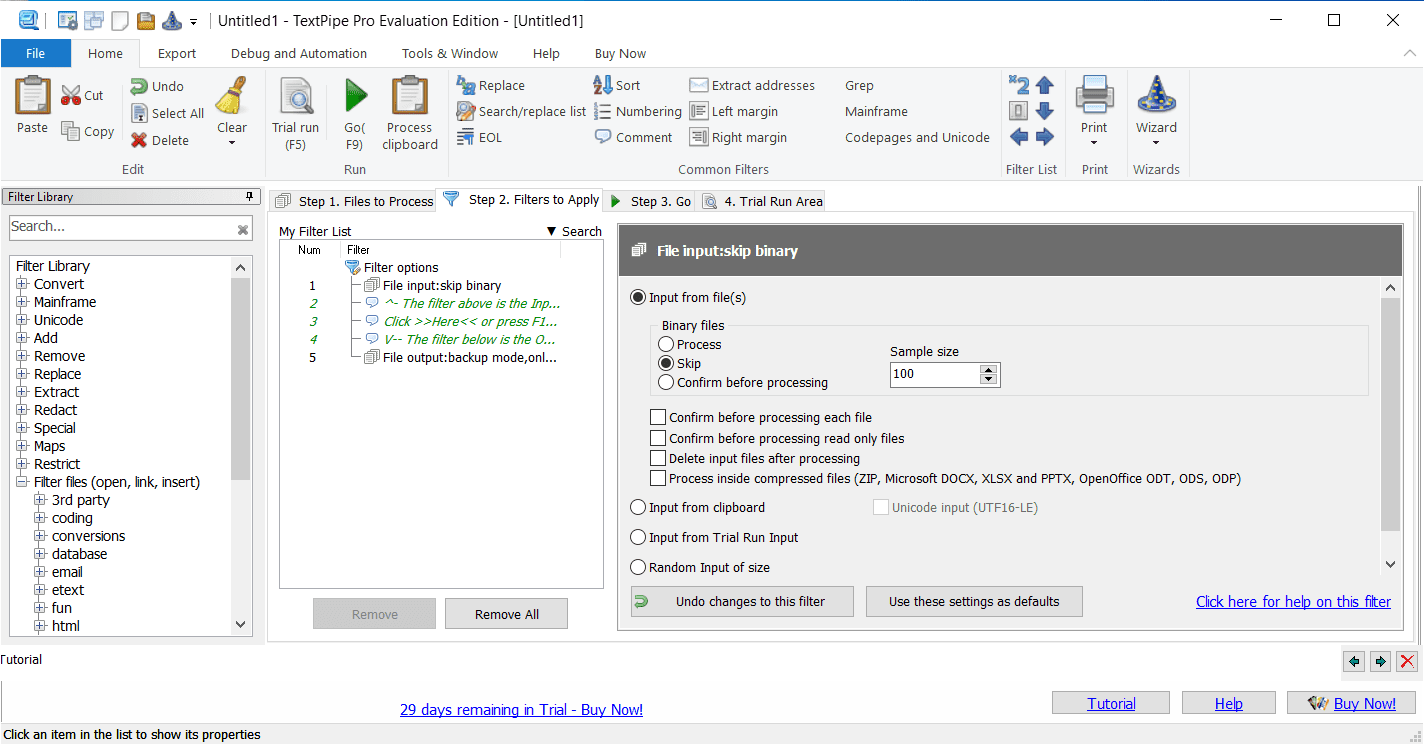
Task: Open the Print dropdown arrow
Action: [x=1094, y=143]
